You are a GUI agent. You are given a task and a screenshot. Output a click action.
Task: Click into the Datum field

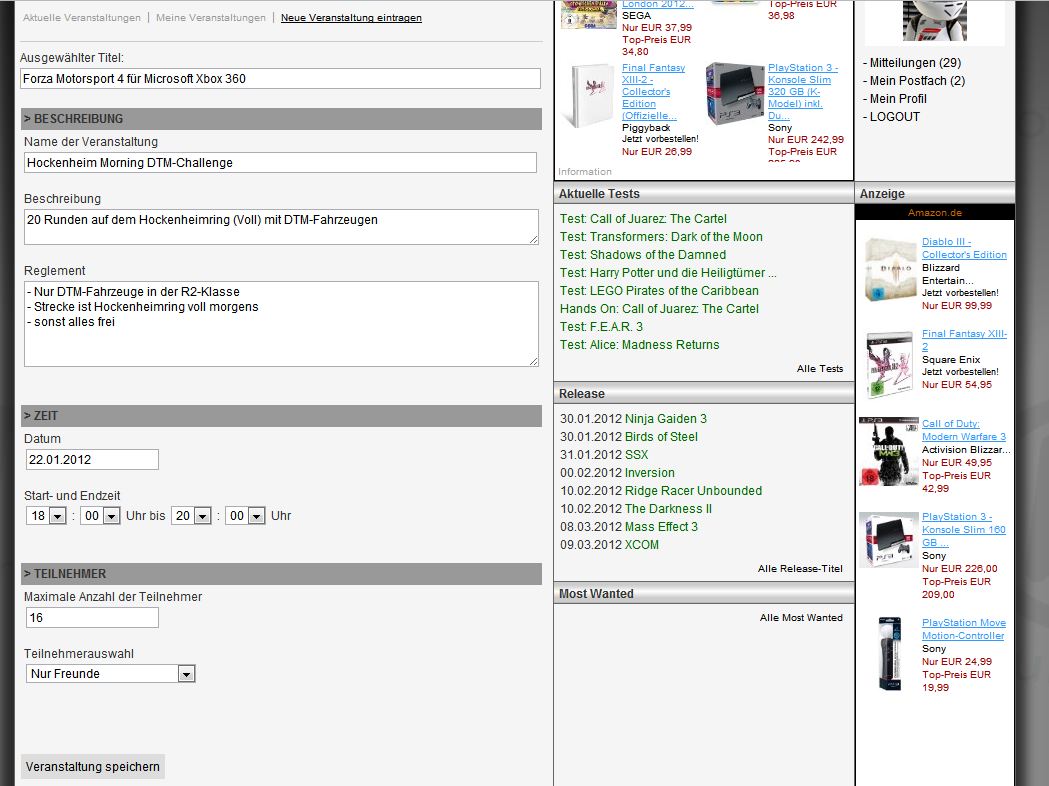click(92, 460)
